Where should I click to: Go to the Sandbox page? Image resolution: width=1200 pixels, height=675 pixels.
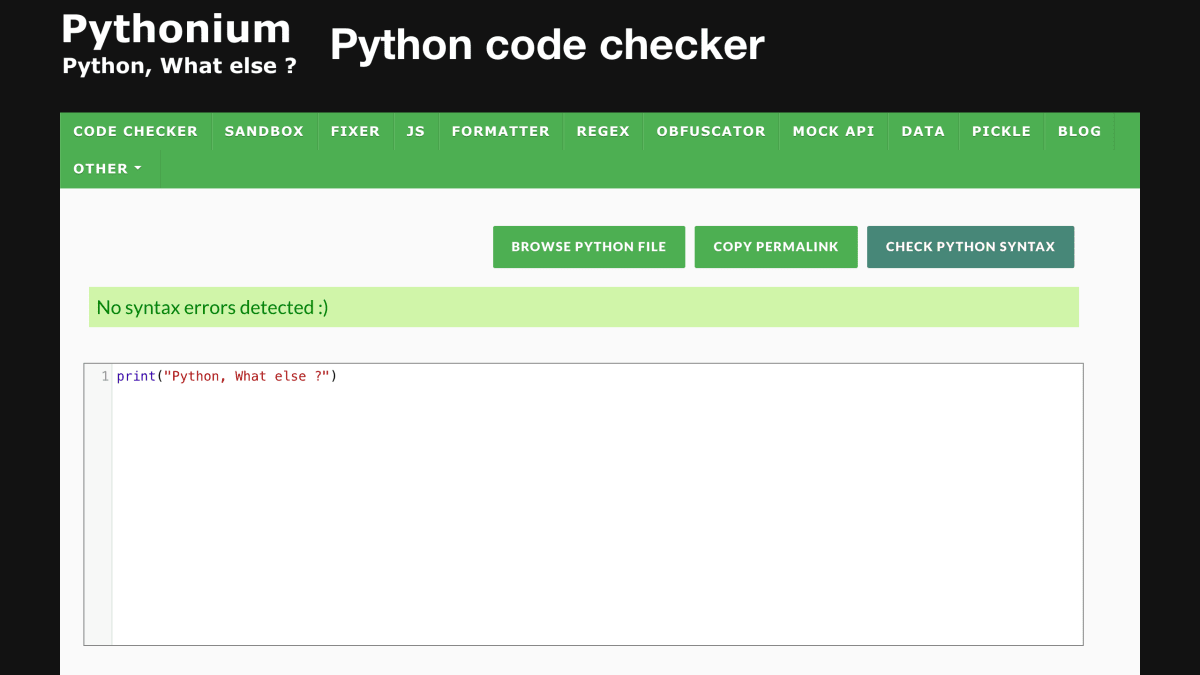point(264,131)
